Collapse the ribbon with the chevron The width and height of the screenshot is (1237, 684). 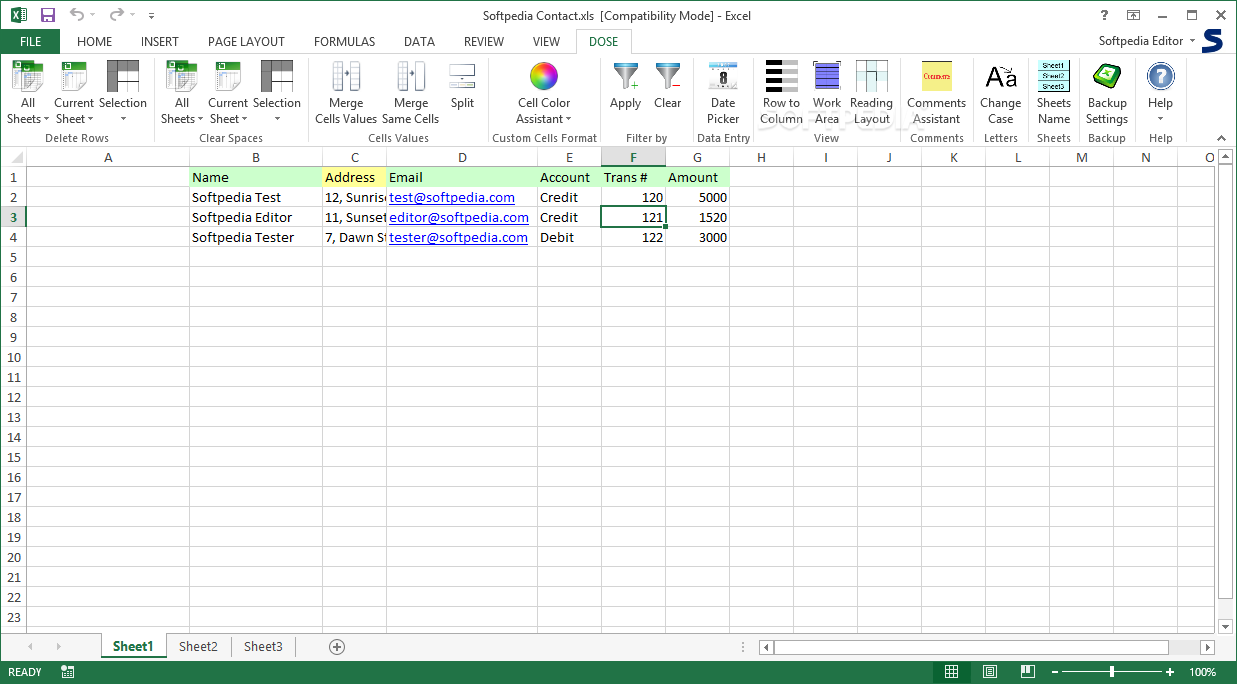1222,138
